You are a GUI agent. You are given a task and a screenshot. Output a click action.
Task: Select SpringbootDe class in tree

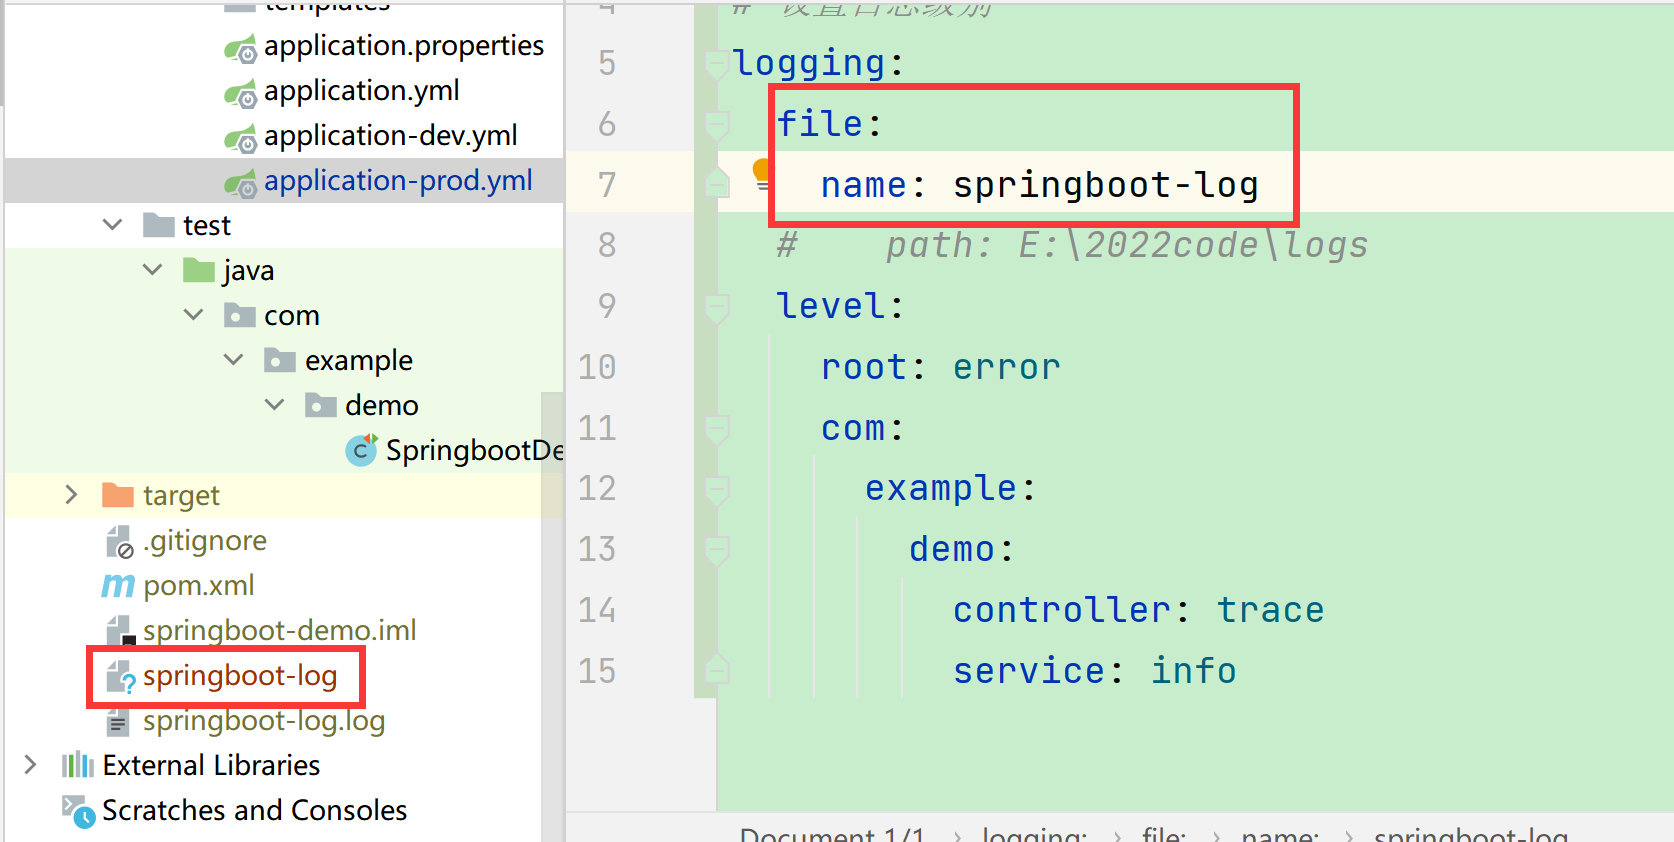[x=475, y=450]
